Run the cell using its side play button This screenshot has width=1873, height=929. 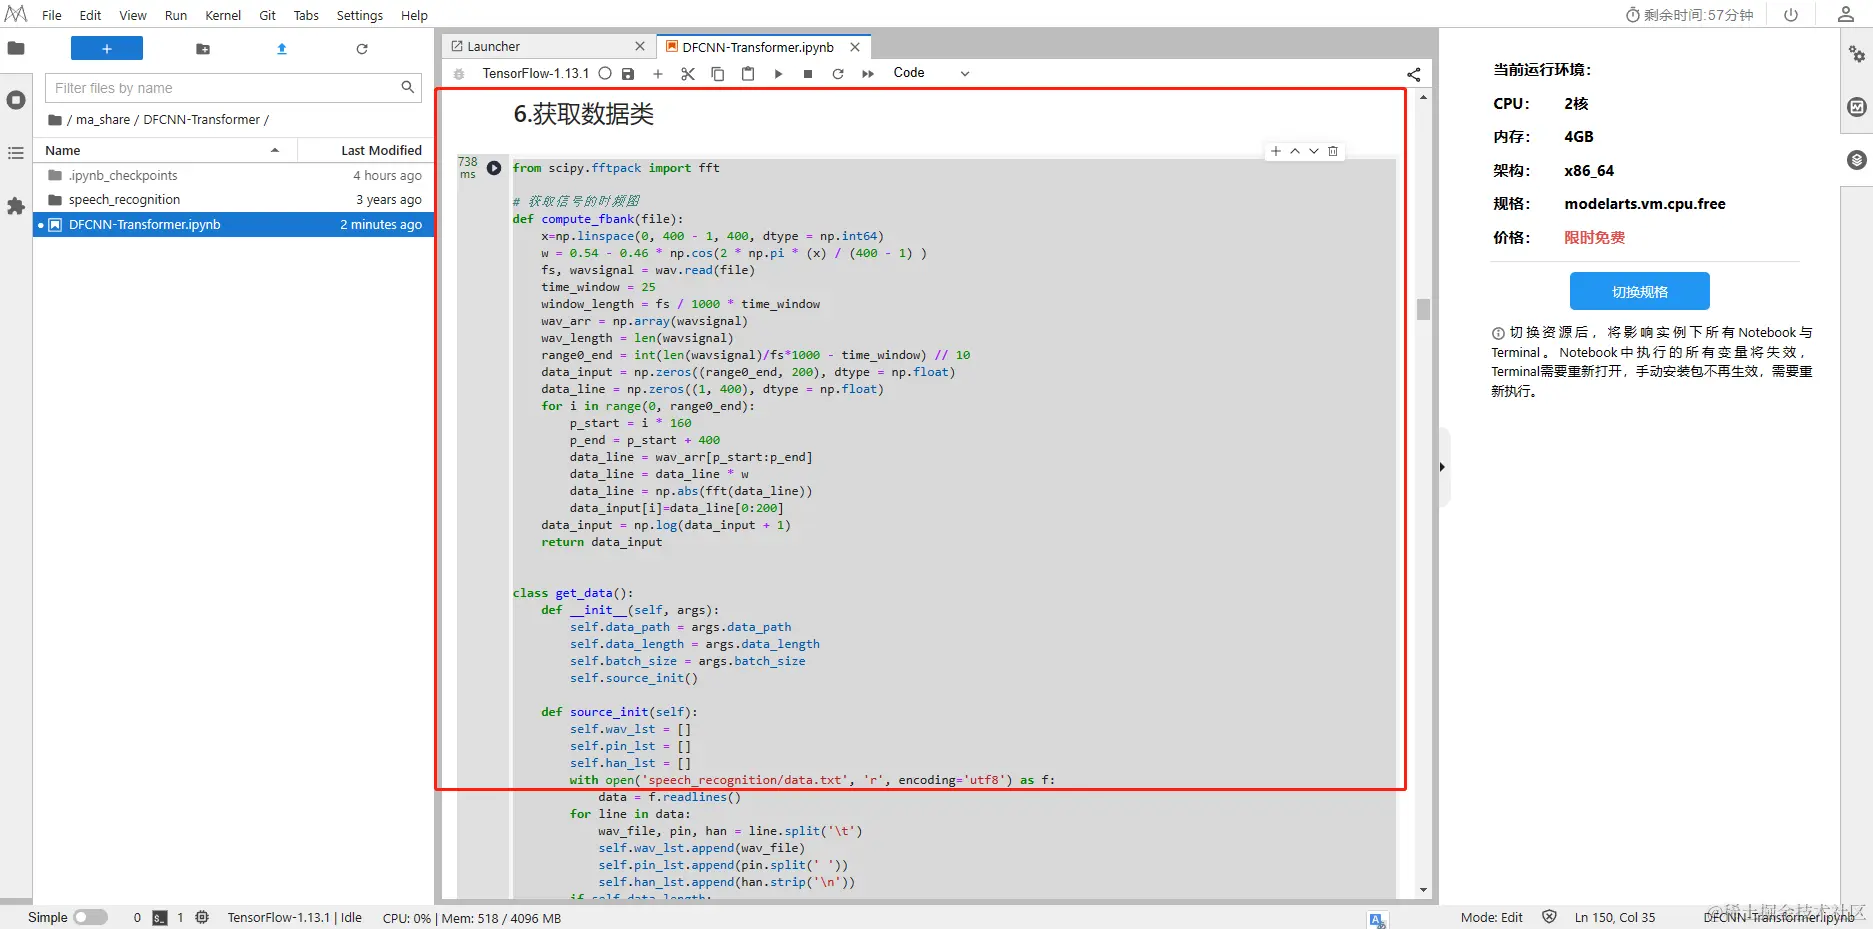(x=494, y=168)
